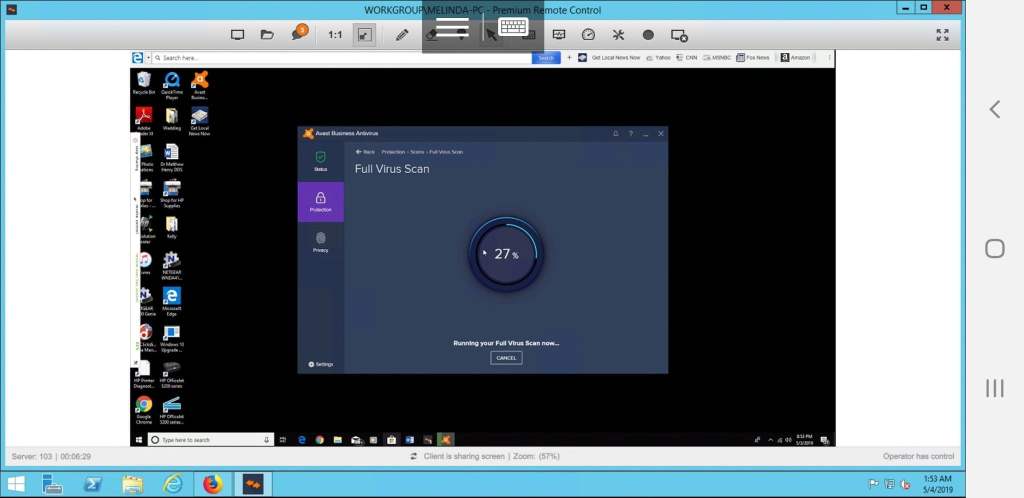Viewport: 1024px width, 498px height.
Task: Select the Microsoft Edge desktop shortcut
Action: 172,301
